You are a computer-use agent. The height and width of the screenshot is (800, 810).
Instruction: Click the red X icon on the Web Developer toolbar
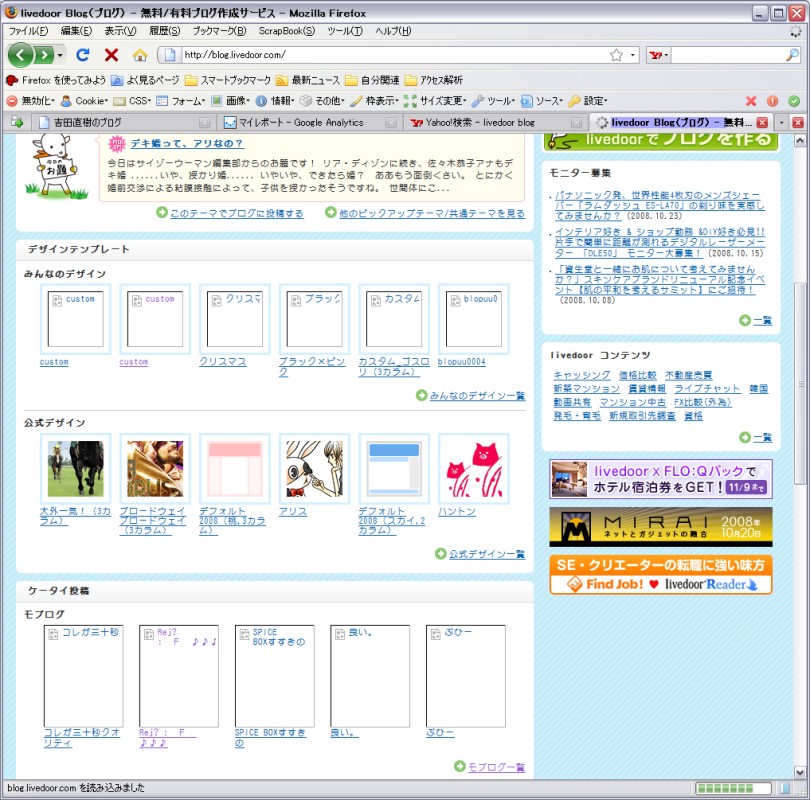click(751, 101)
